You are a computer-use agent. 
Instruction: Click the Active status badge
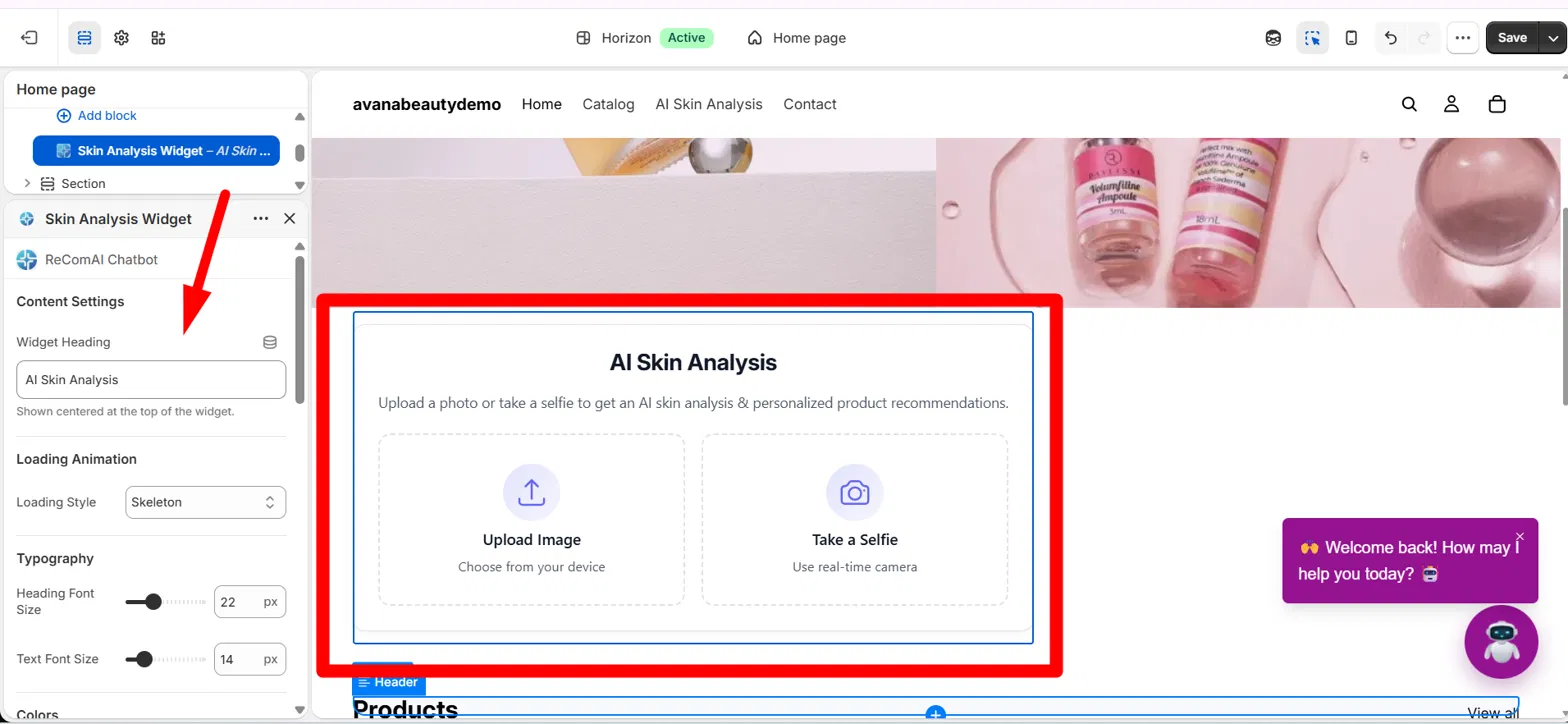(x=686, y=38)
